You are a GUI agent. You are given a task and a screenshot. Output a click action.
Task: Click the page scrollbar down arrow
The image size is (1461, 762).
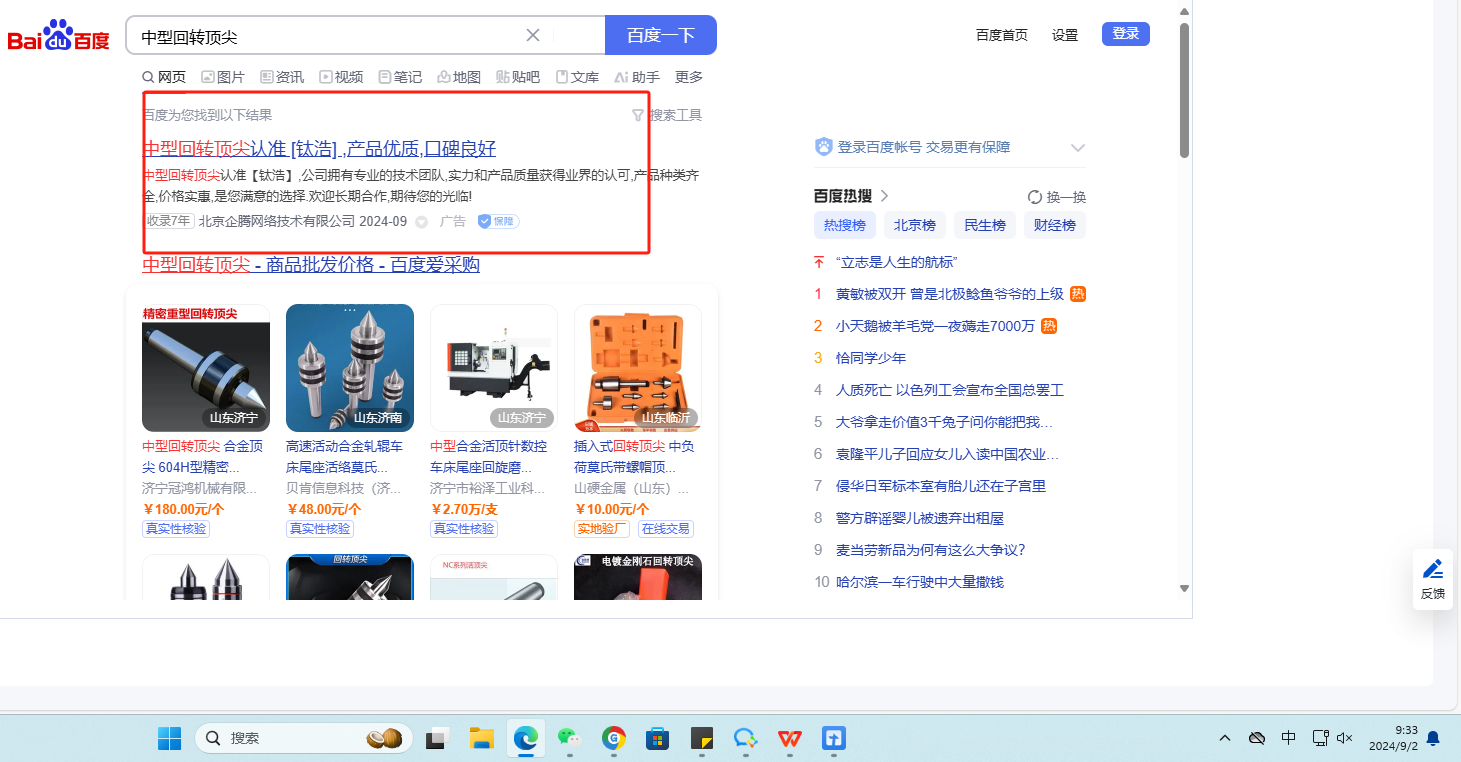click(x=1184, y=588)
